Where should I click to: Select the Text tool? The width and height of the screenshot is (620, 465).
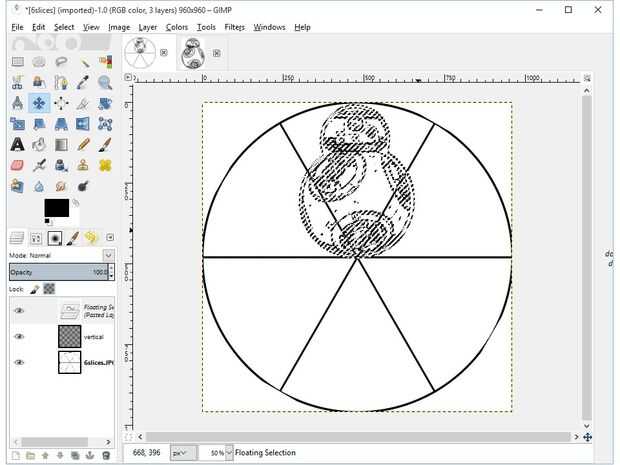click(17, 145)
